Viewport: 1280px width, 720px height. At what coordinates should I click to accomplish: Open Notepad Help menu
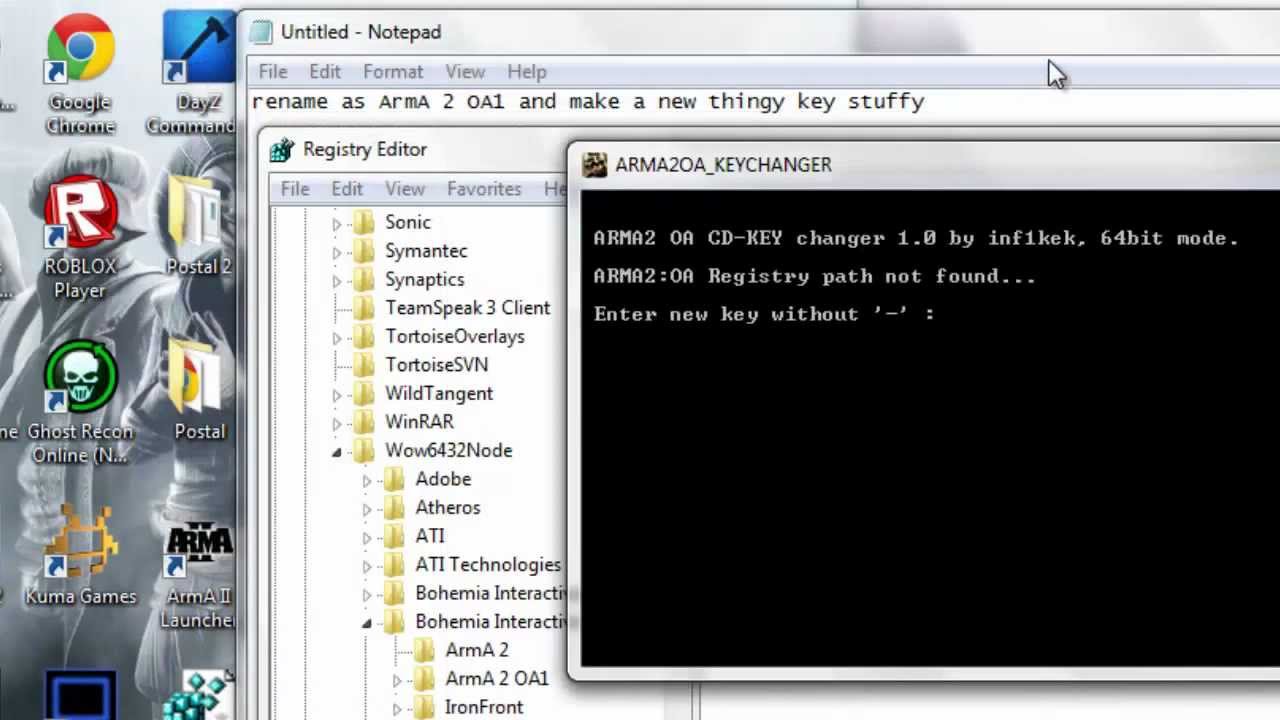pos(527,72)
